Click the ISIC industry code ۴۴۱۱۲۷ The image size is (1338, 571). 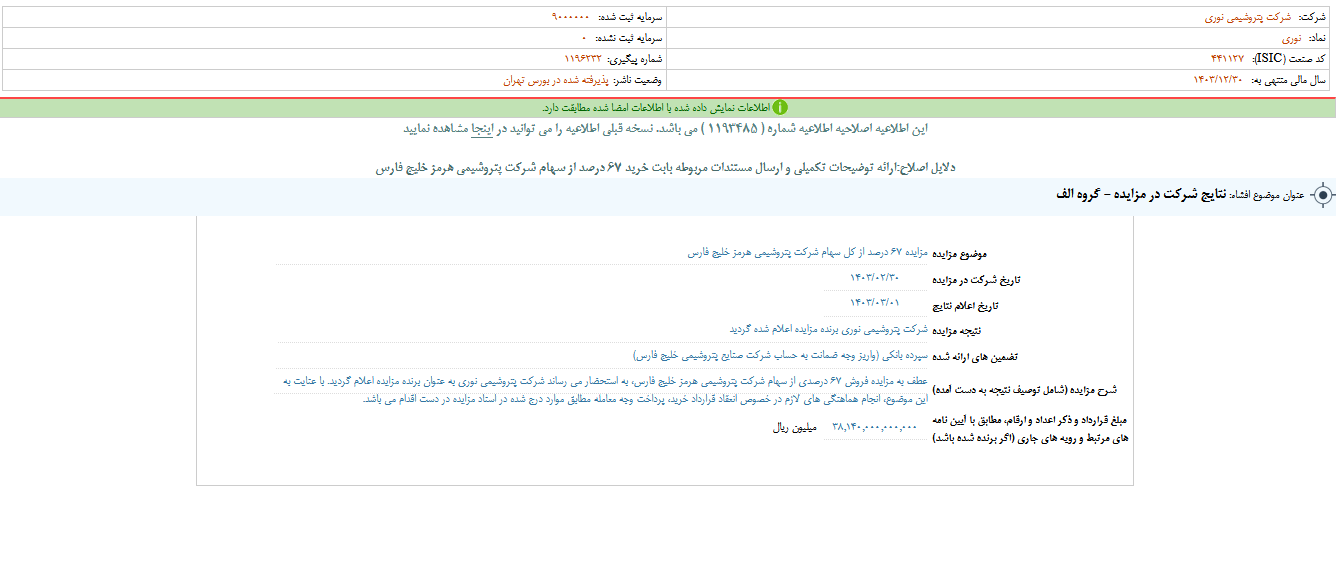click(1227, 59)
